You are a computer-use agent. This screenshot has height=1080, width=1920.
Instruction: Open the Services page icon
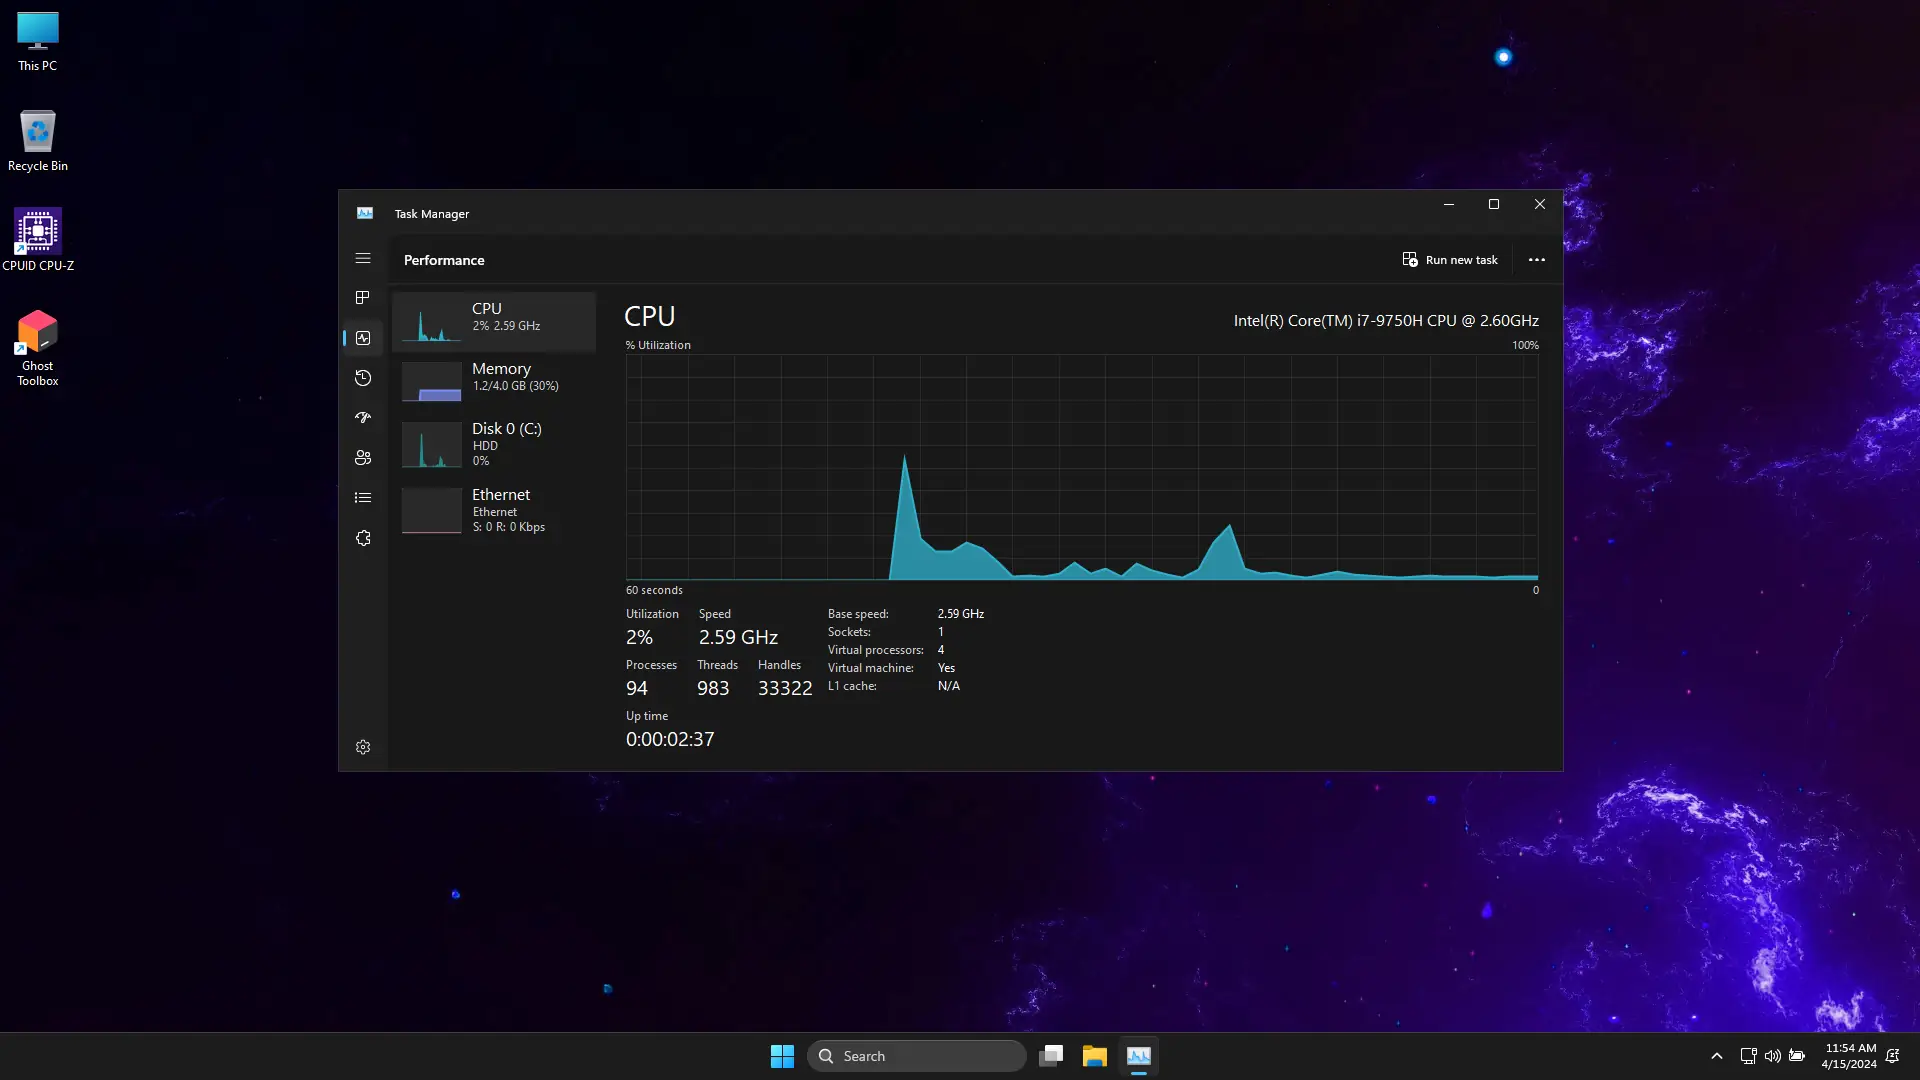click(x=363, y=538)
